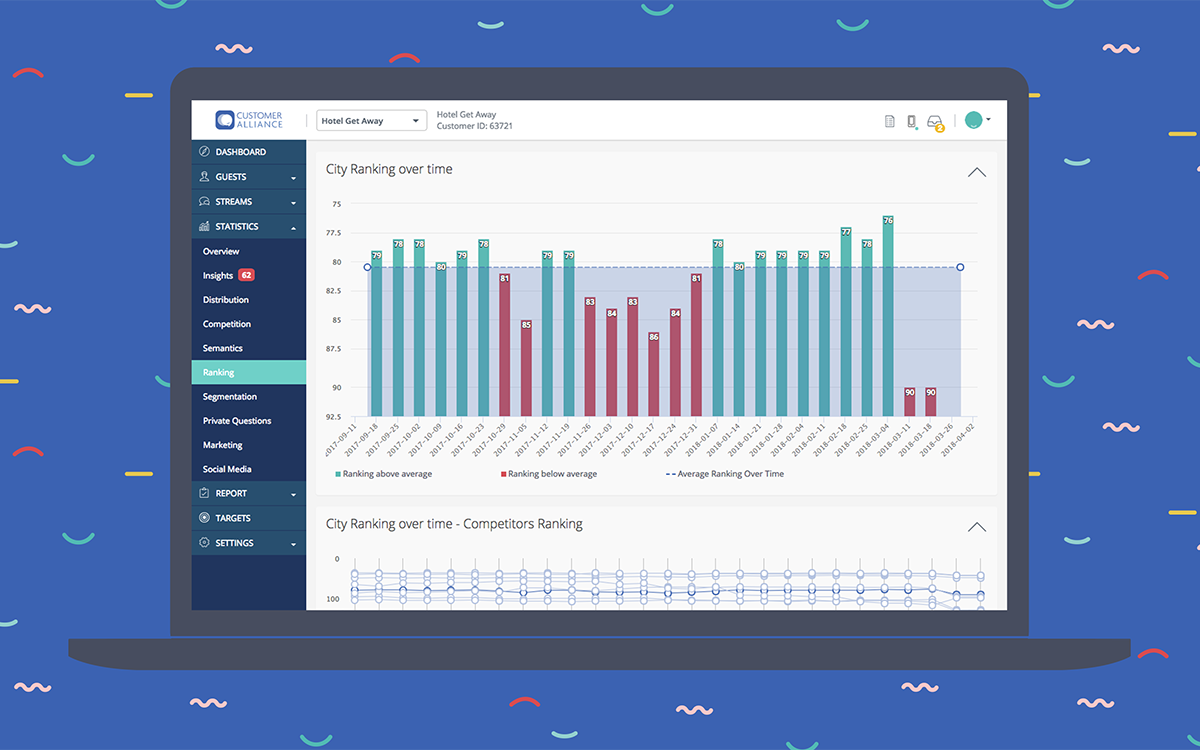
Task: Expand the Guests menu section
Action: click(x=248, y=177)
